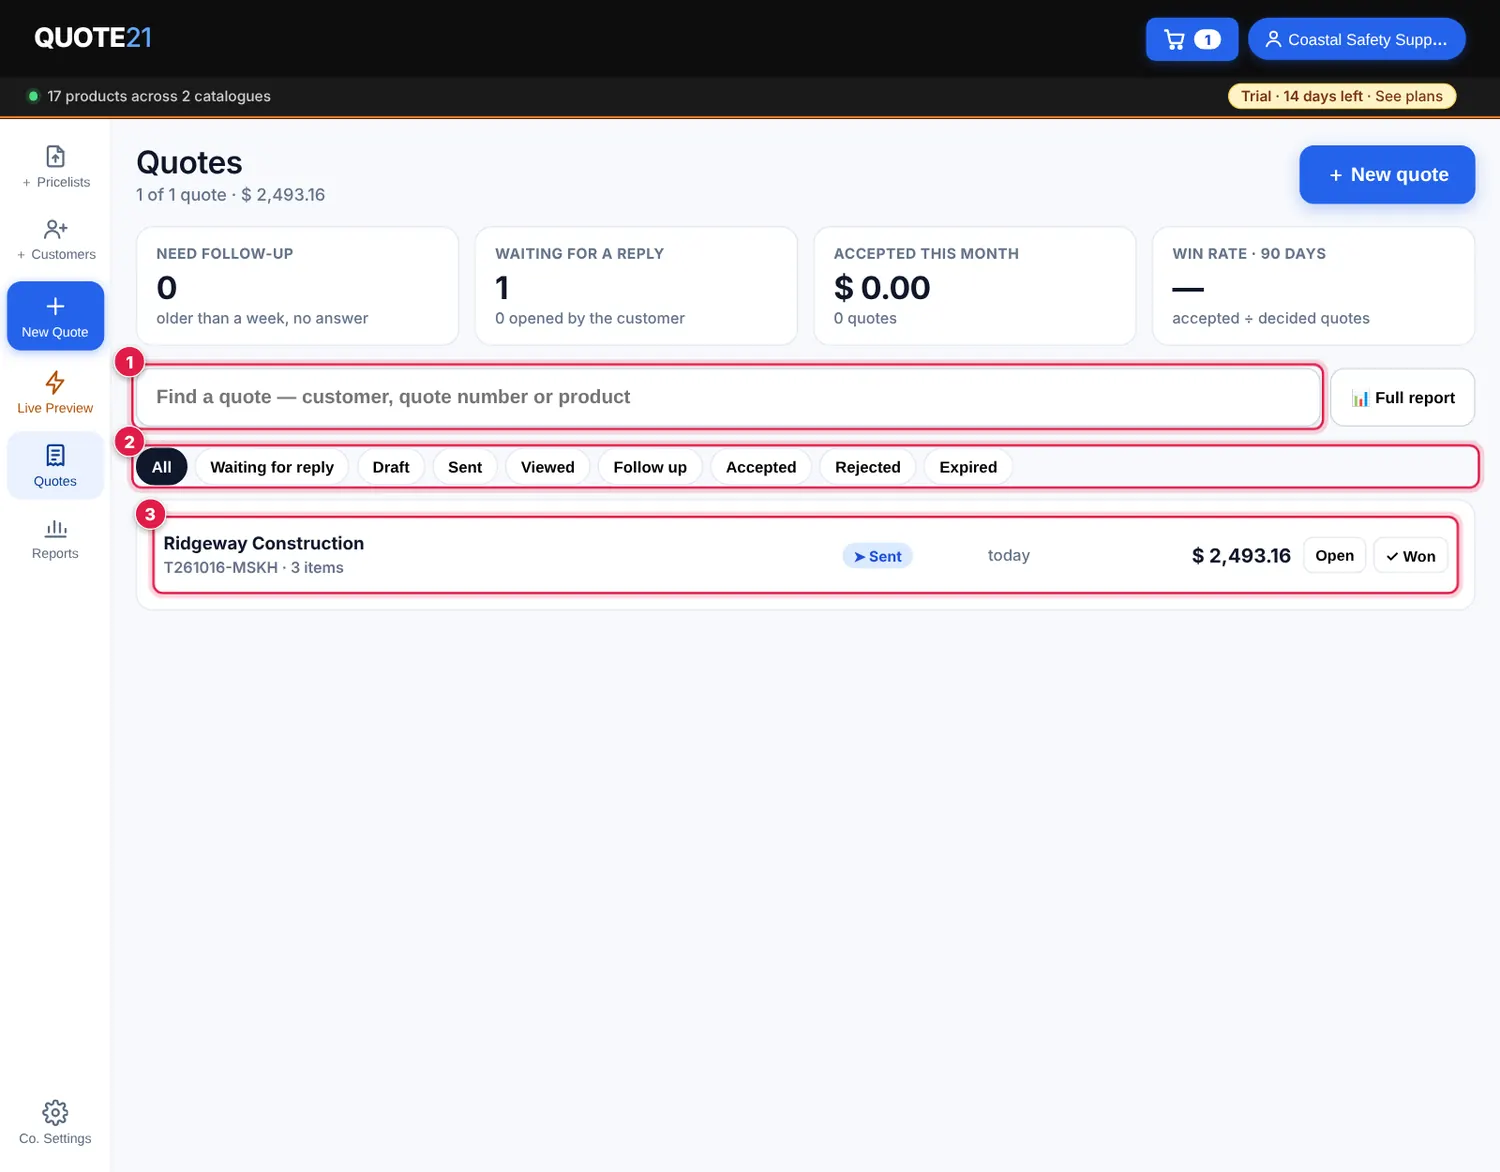This screenshot has width=1500, height=1172.
Task: Filter quotes by Waiting for reply
Action: click(x=272, y=467)
